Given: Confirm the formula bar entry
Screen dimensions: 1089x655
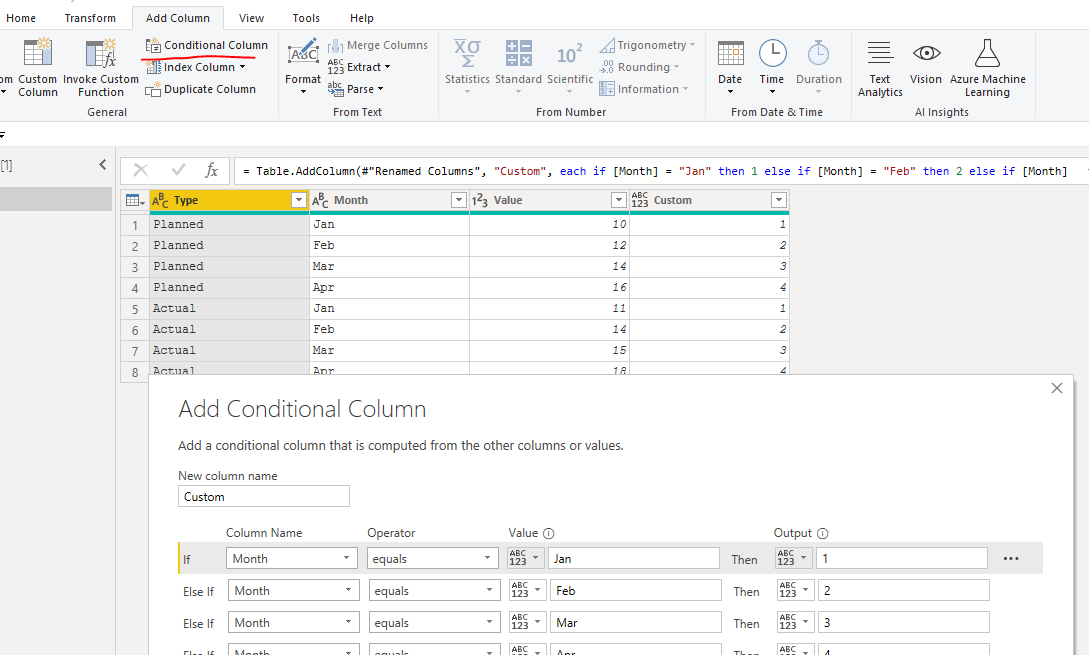Looking at the screenshot, I should coord(178,170).
